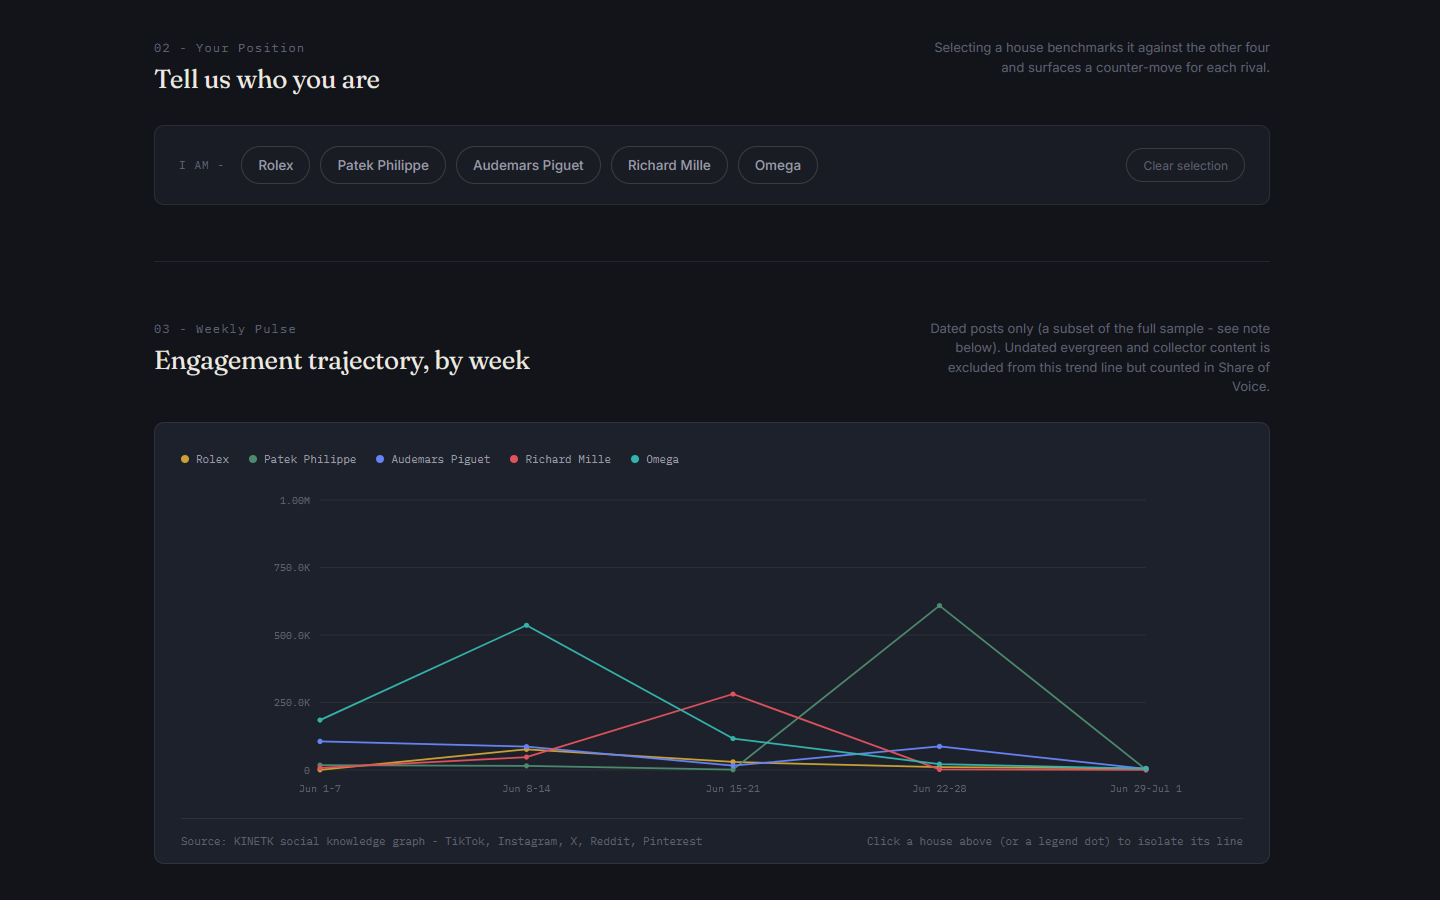Select the Rolex house button
This screenshot has width=1440, height=900.
click(x=275, y=165)
